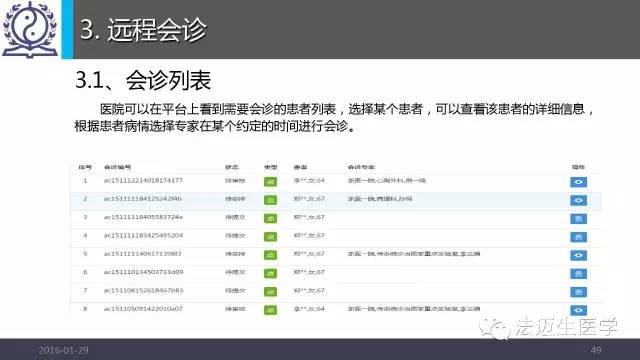The height and width of the screenshot is (360, 640).
Task: Select consultation ID ac151112214018174177
Action: [x=143, y=180]
